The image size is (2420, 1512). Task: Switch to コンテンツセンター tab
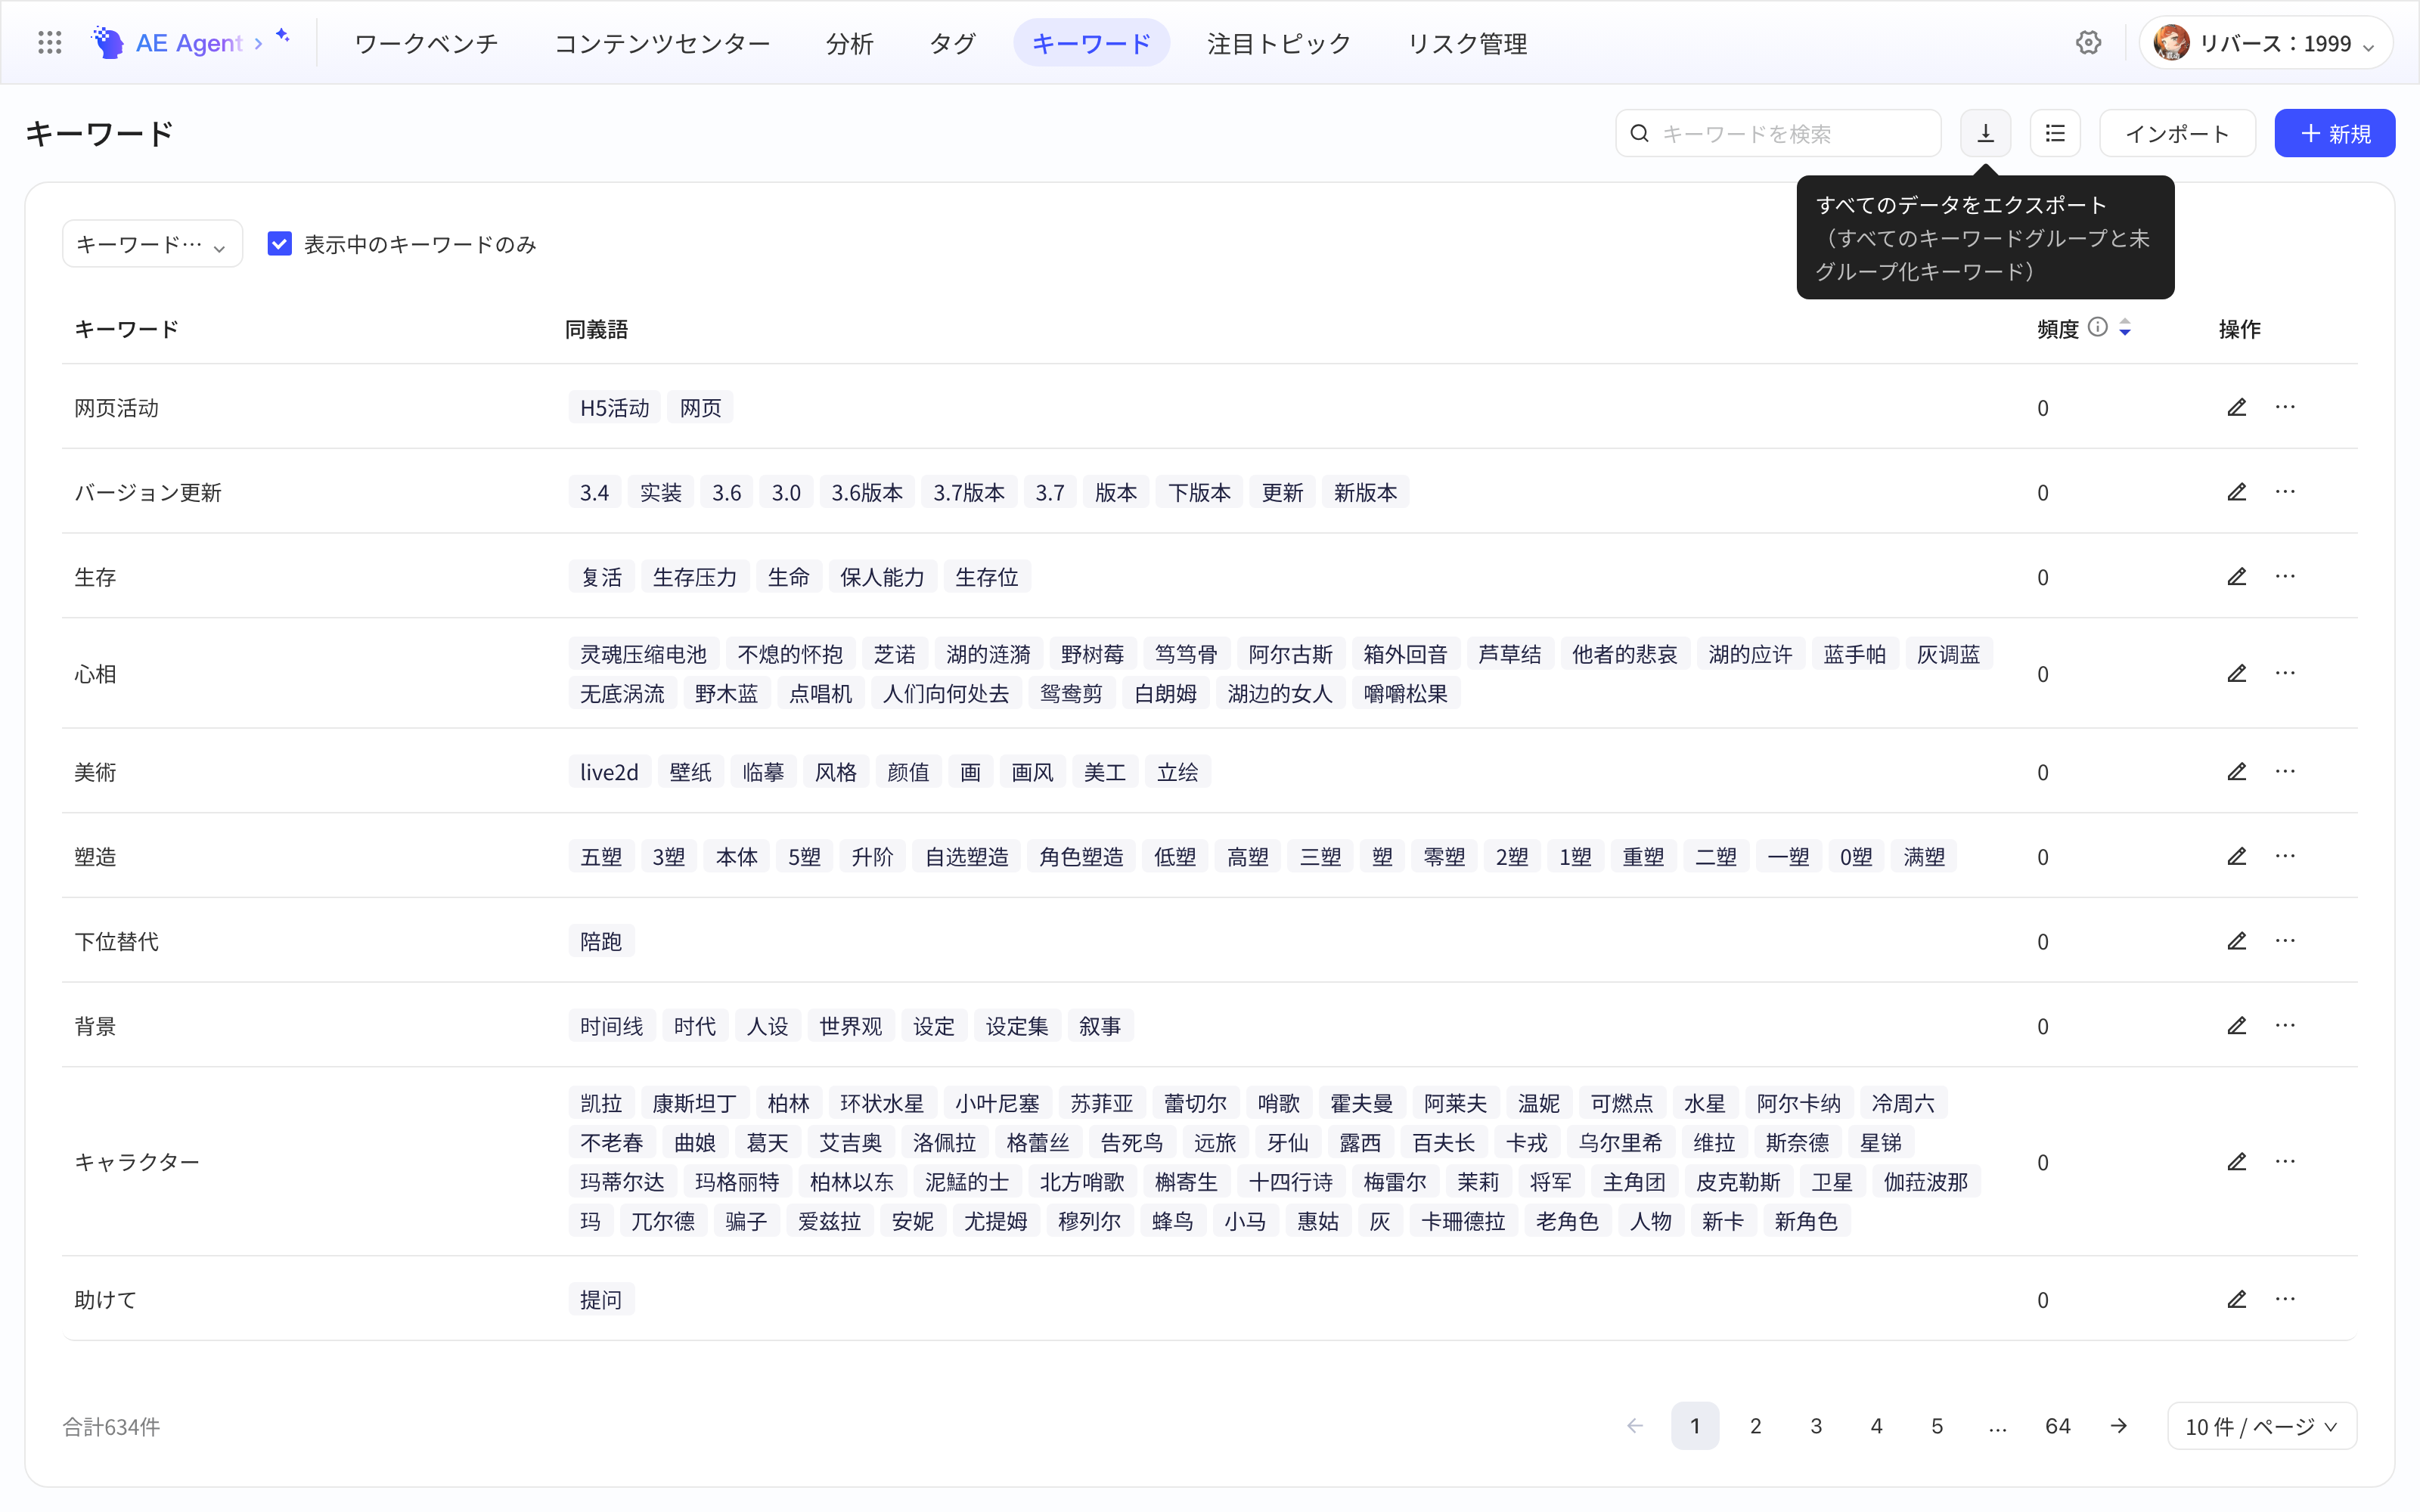tap(662, 43)
